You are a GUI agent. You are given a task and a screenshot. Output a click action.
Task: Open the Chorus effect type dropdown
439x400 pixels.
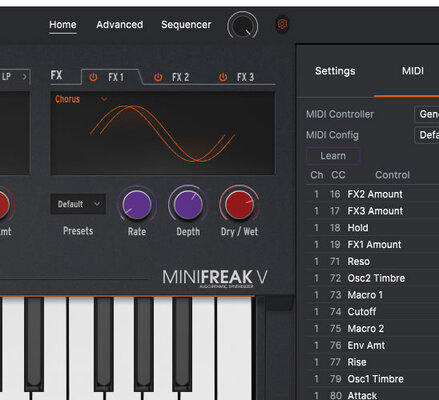[x=81, y=99]
